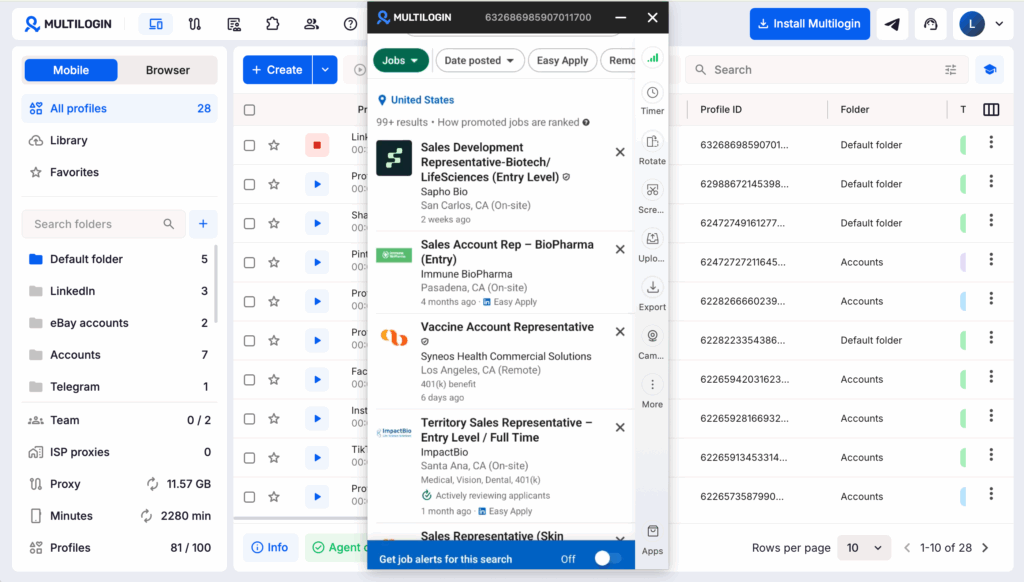
Task: Open the support headset icon
Action: (x=931, y=24)
